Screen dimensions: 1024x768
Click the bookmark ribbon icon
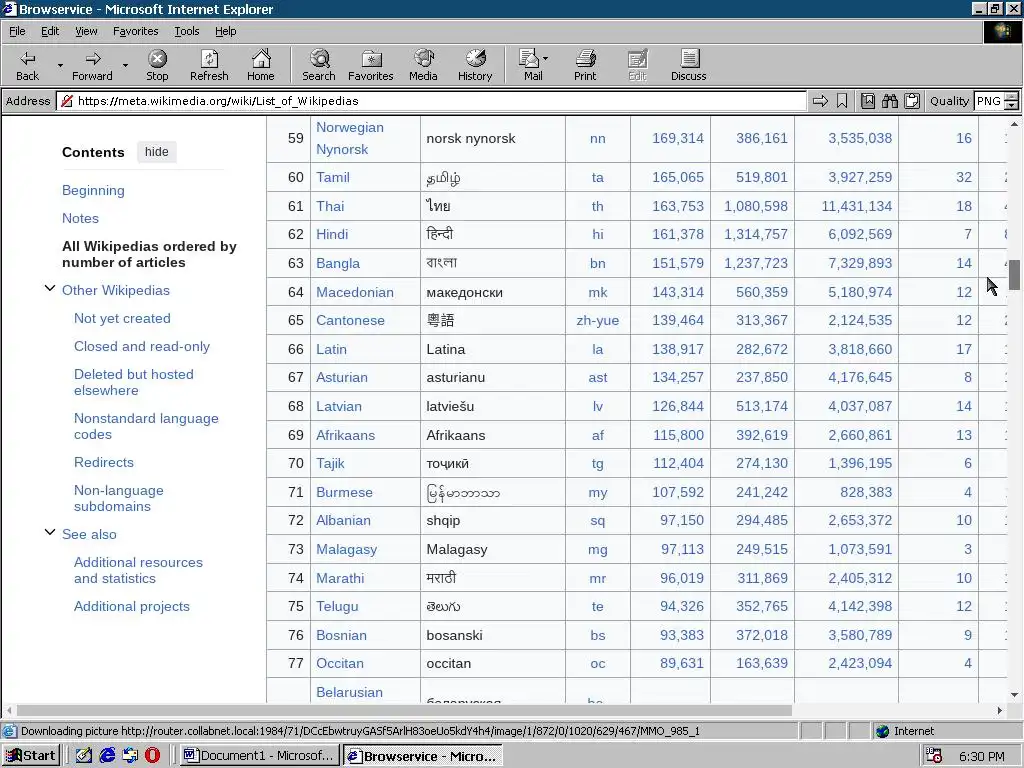pos(842,101)
